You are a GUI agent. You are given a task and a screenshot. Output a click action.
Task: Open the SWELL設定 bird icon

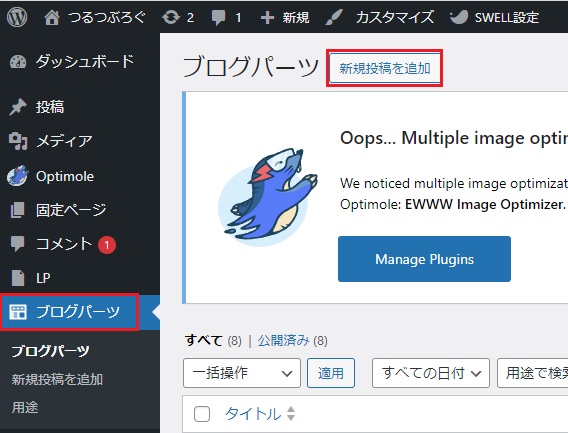pos(459,17)
